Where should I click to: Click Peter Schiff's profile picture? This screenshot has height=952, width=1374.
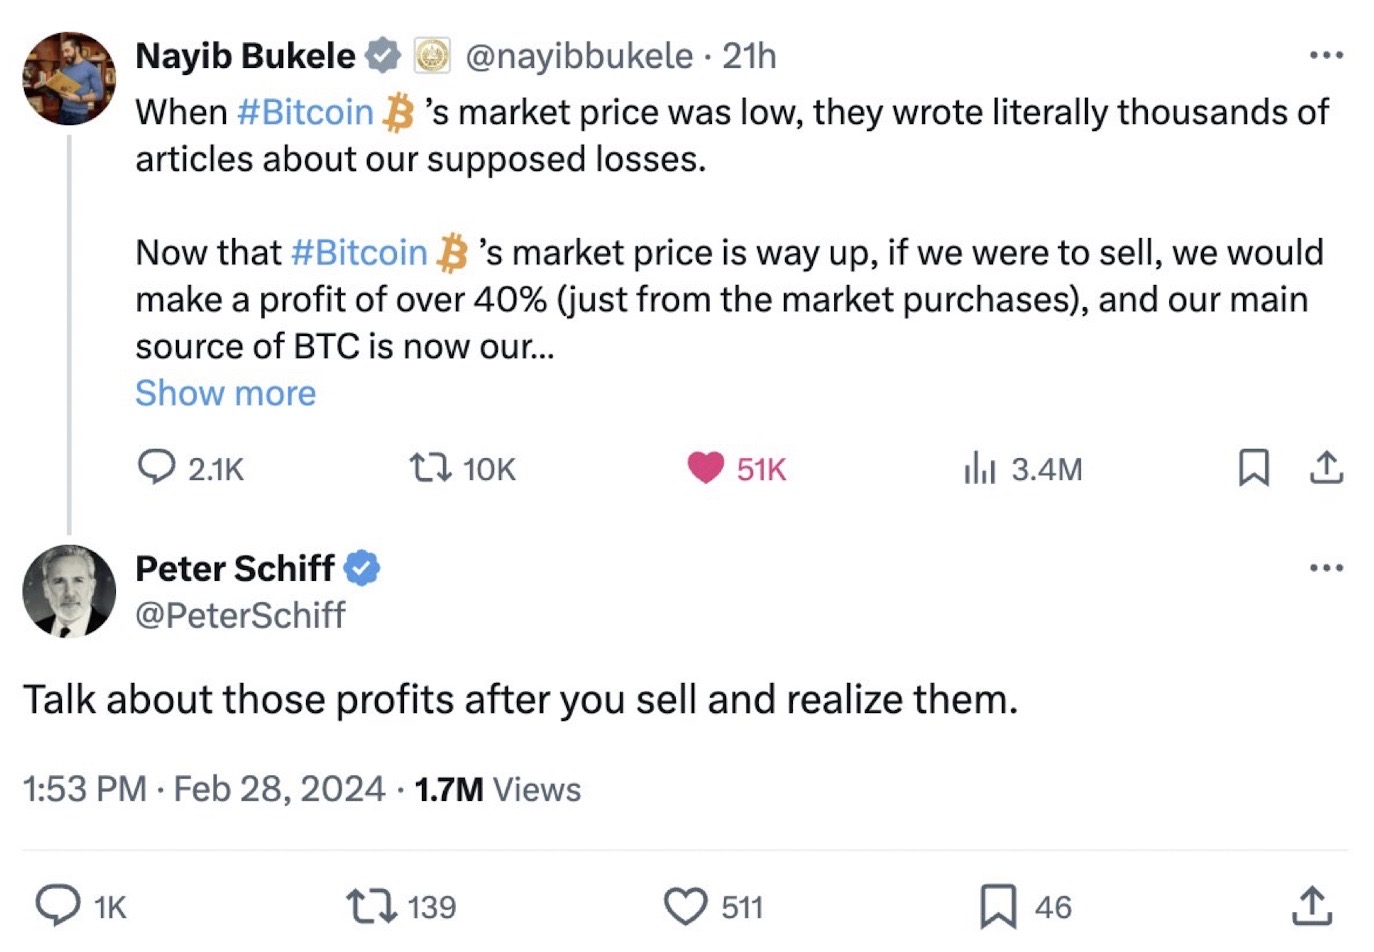coord(69,591)
